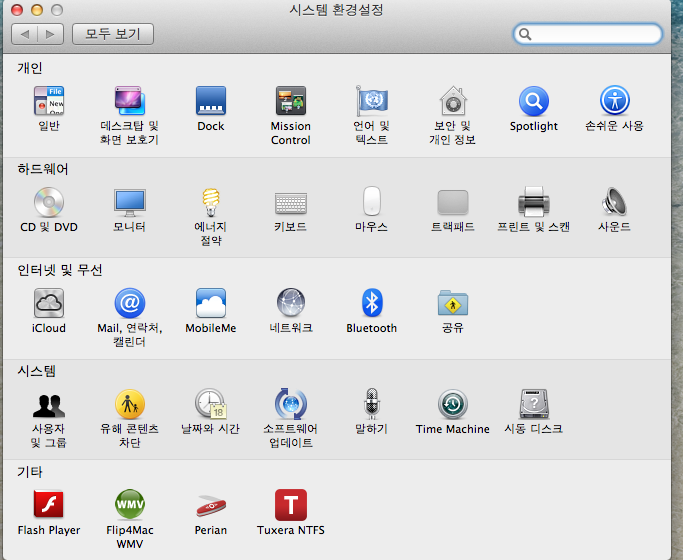Open Time Machine preferences

point(453,404)
